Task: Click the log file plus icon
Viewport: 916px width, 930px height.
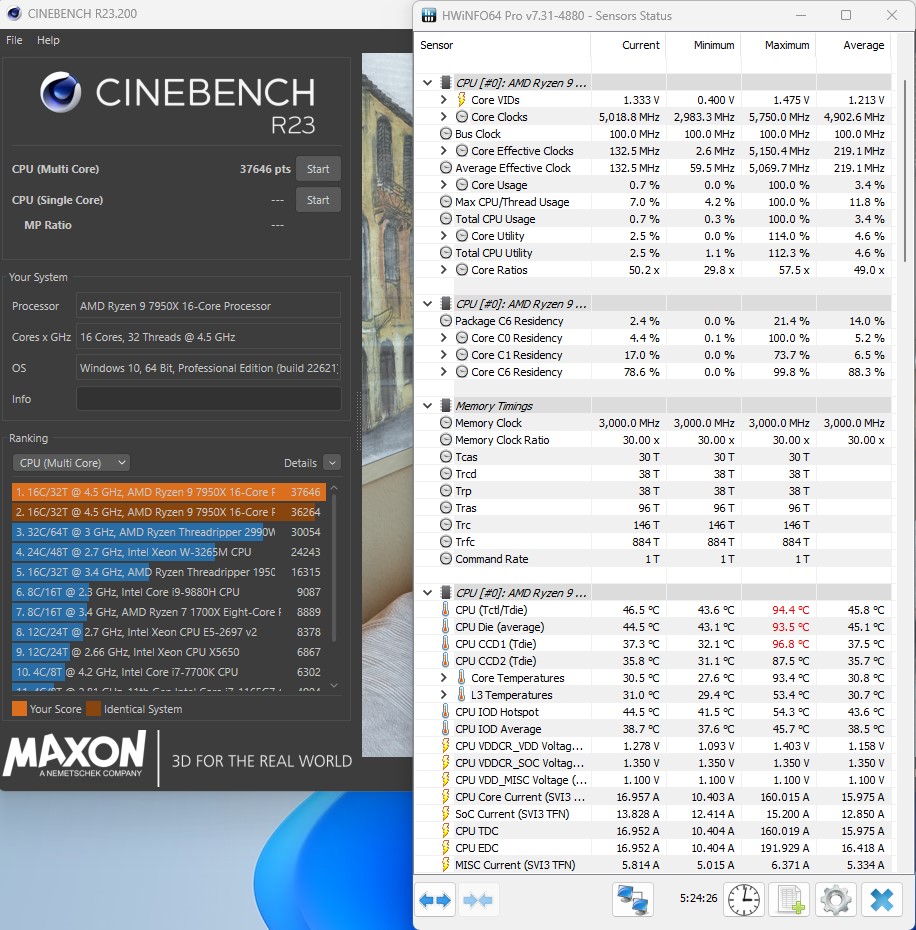Action: (791, 900)
